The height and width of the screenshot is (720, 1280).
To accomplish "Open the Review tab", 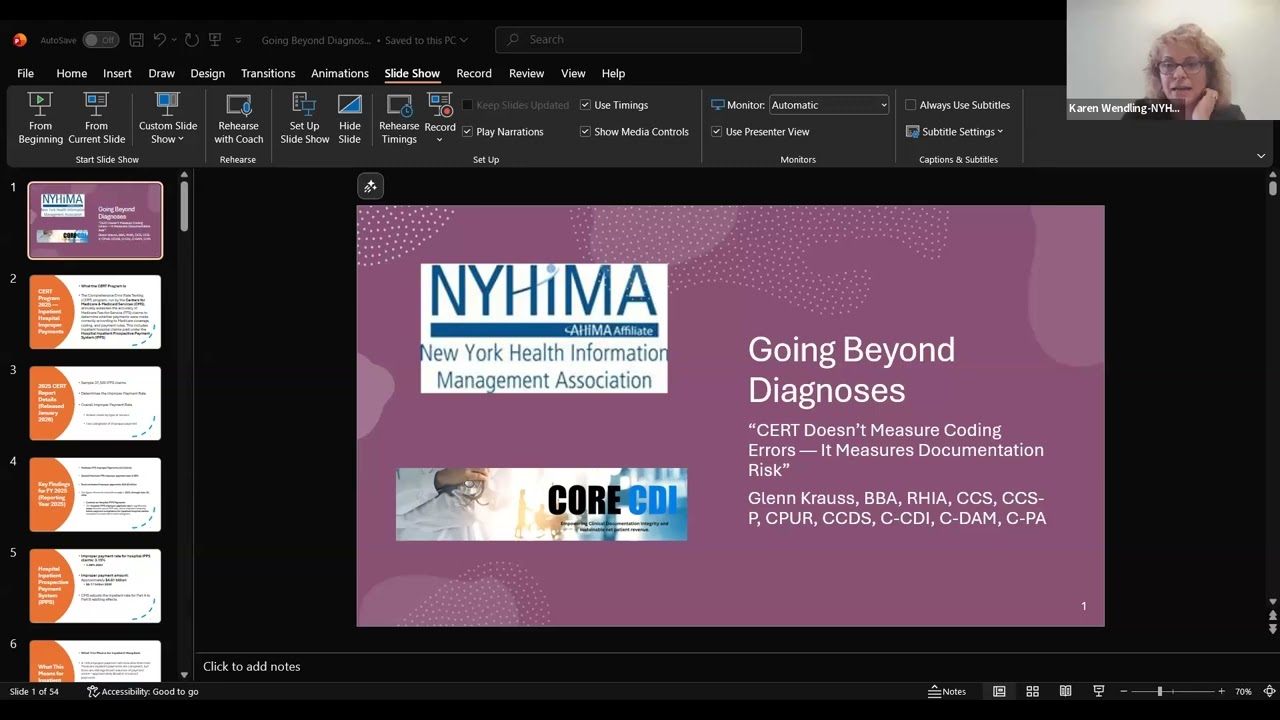I will (527, 73).
